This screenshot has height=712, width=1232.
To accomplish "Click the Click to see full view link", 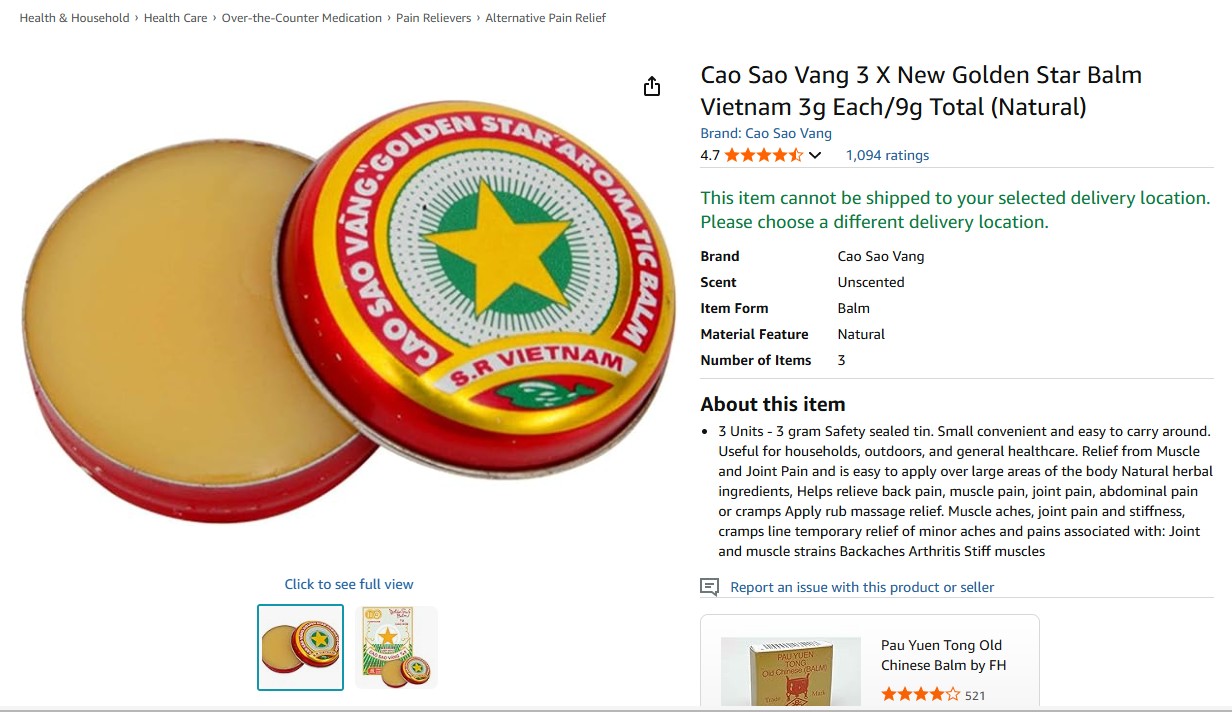I will click(x=349, y=583).
